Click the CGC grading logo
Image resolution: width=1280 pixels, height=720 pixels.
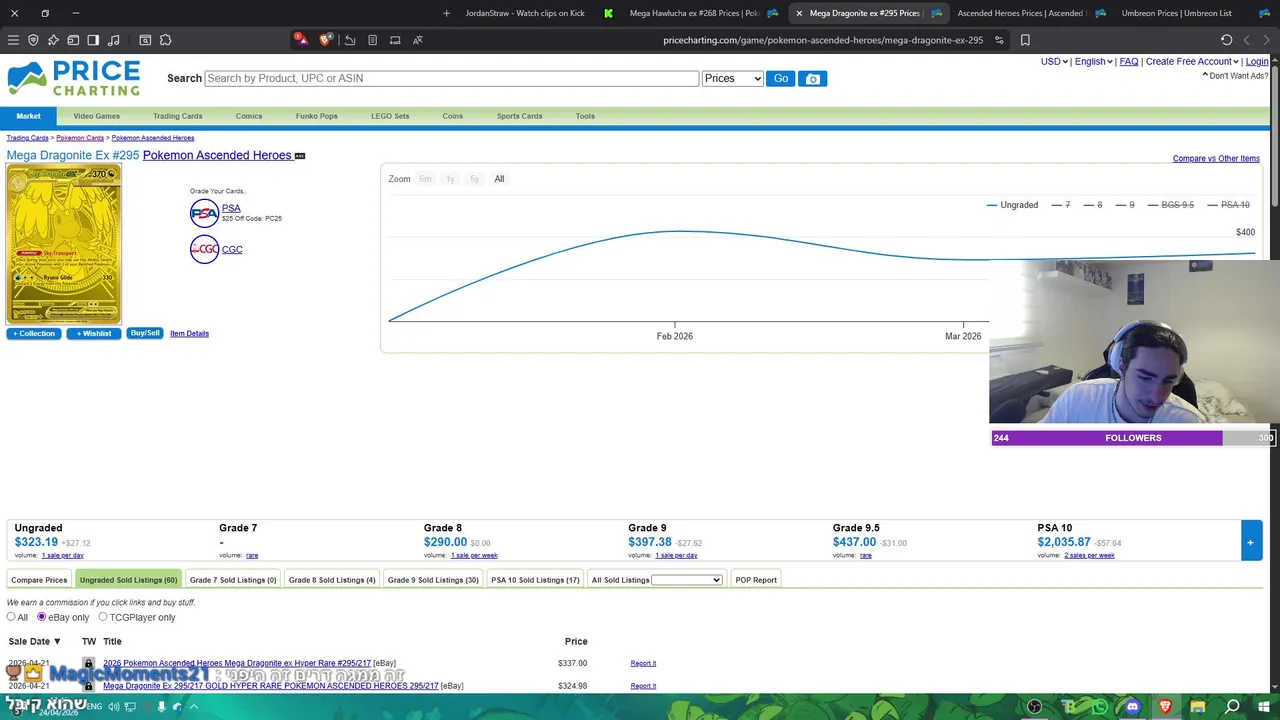tap(204, 249)
